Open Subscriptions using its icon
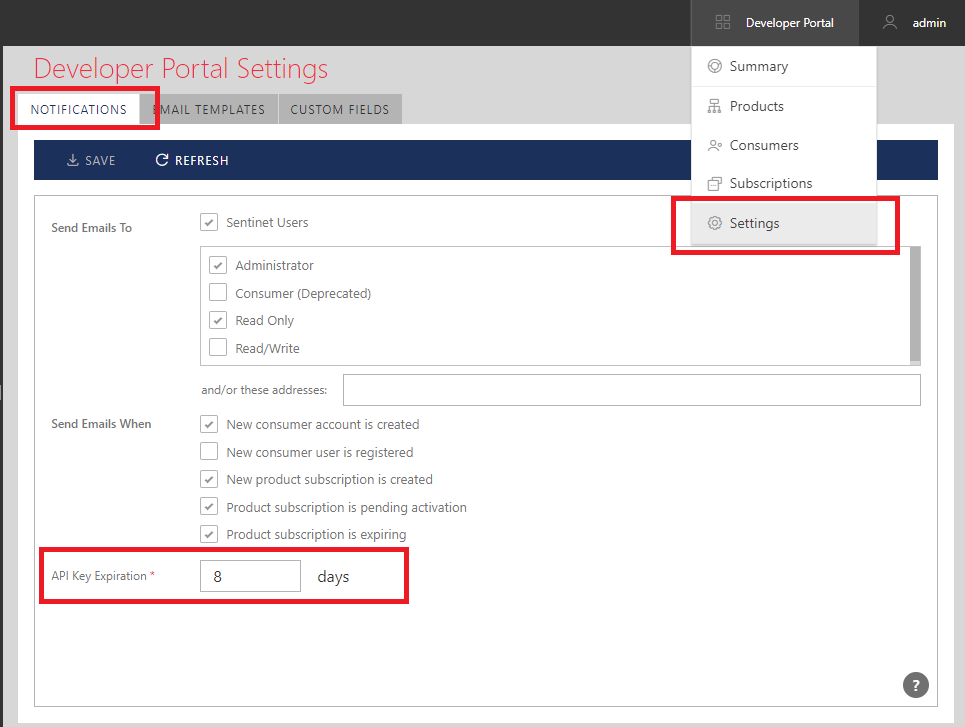This screenshot has height=727, width=965. click(714, 183)
